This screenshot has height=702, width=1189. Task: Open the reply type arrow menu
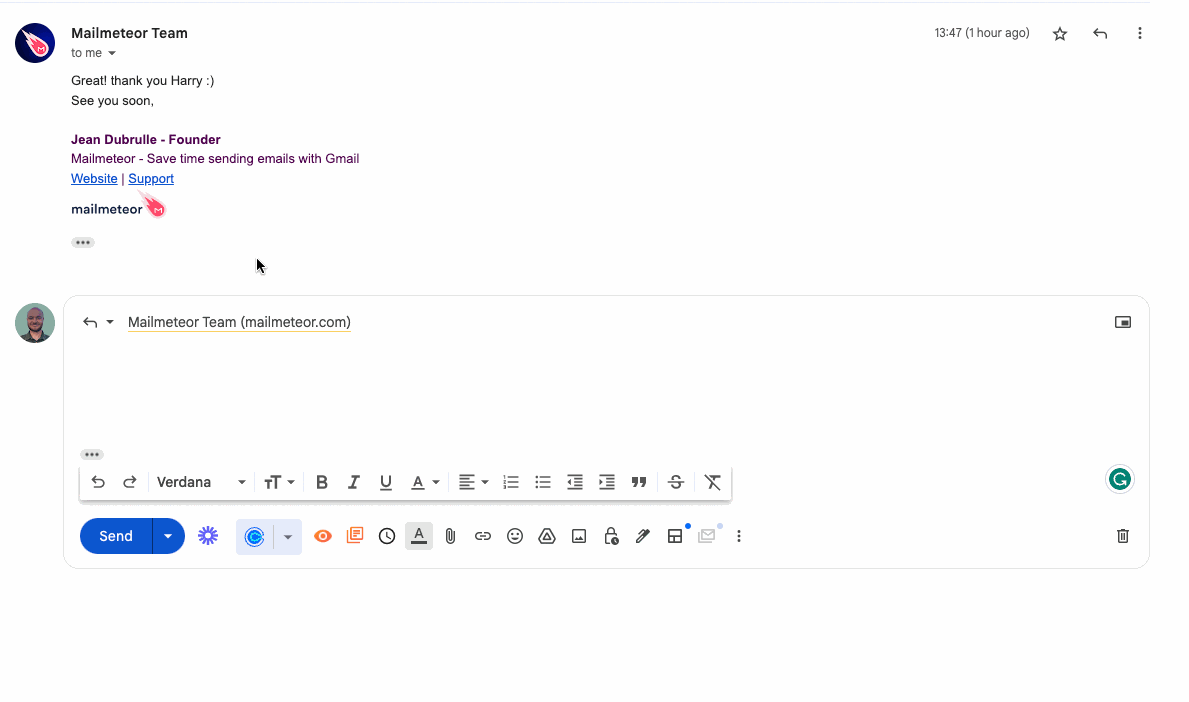pyautogui.click(x=110, y=322)
